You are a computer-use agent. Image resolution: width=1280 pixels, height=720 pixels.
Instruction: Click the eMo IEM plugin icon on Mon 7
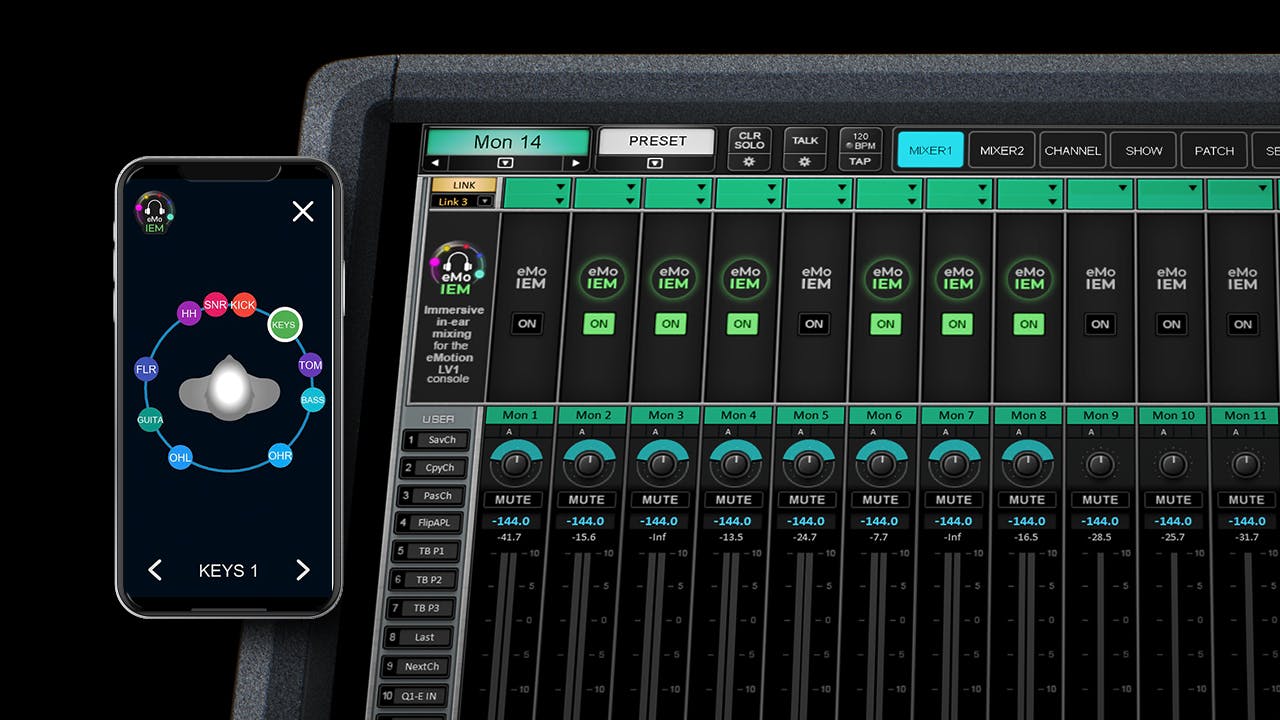(x=958, y=278)
